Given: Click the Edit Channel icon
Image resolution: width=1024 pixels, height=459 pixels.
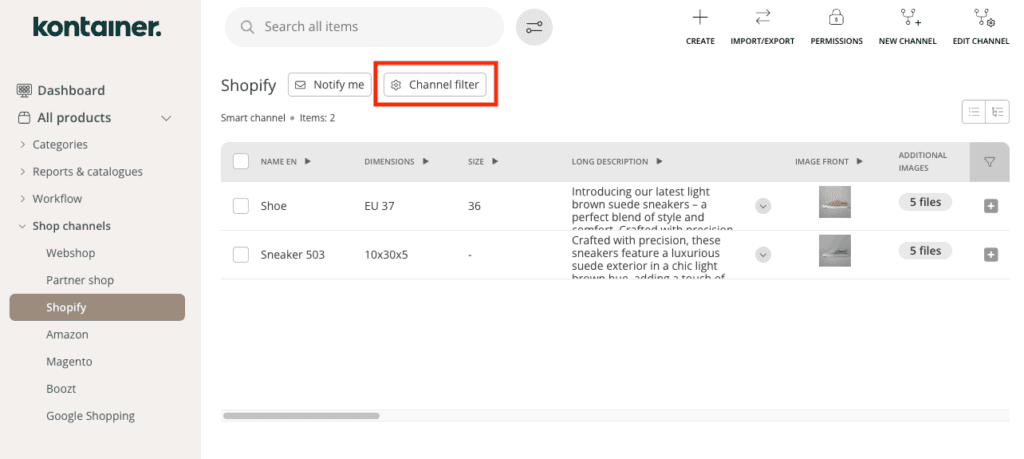Looking at the screenshot, I should [980, 17].
